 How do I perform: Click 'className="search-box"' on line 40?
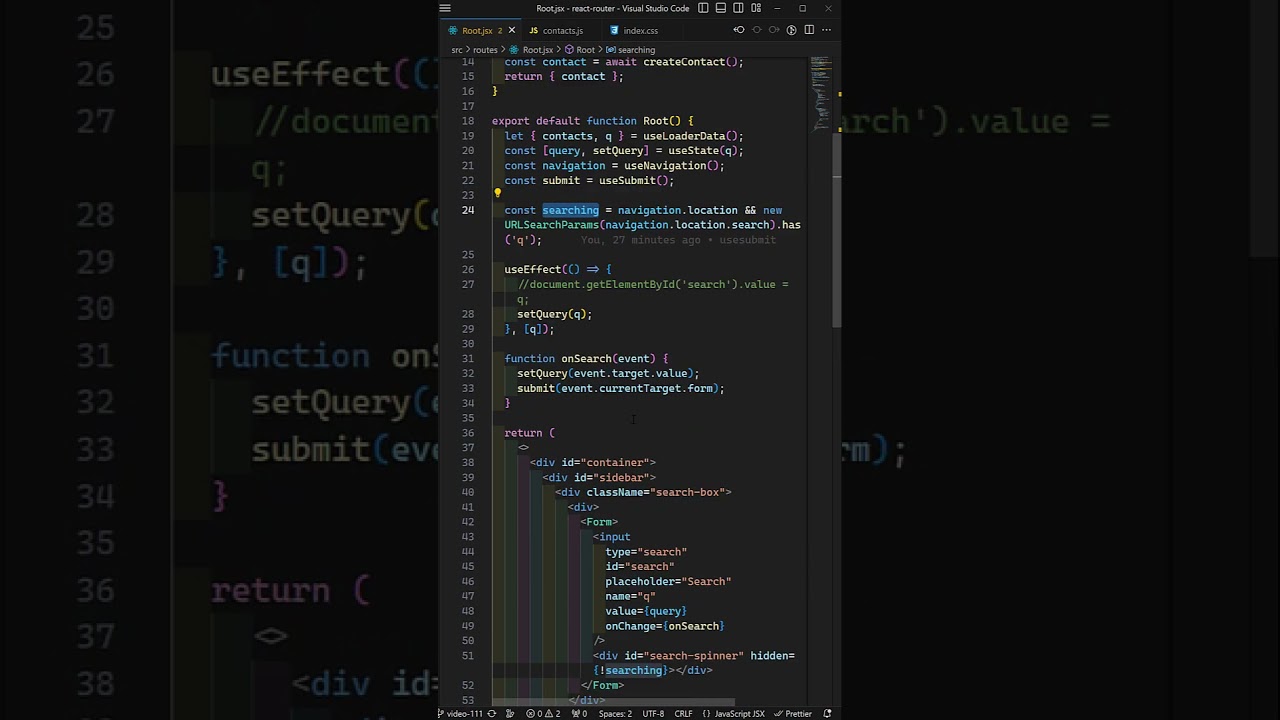click(658, 492)
